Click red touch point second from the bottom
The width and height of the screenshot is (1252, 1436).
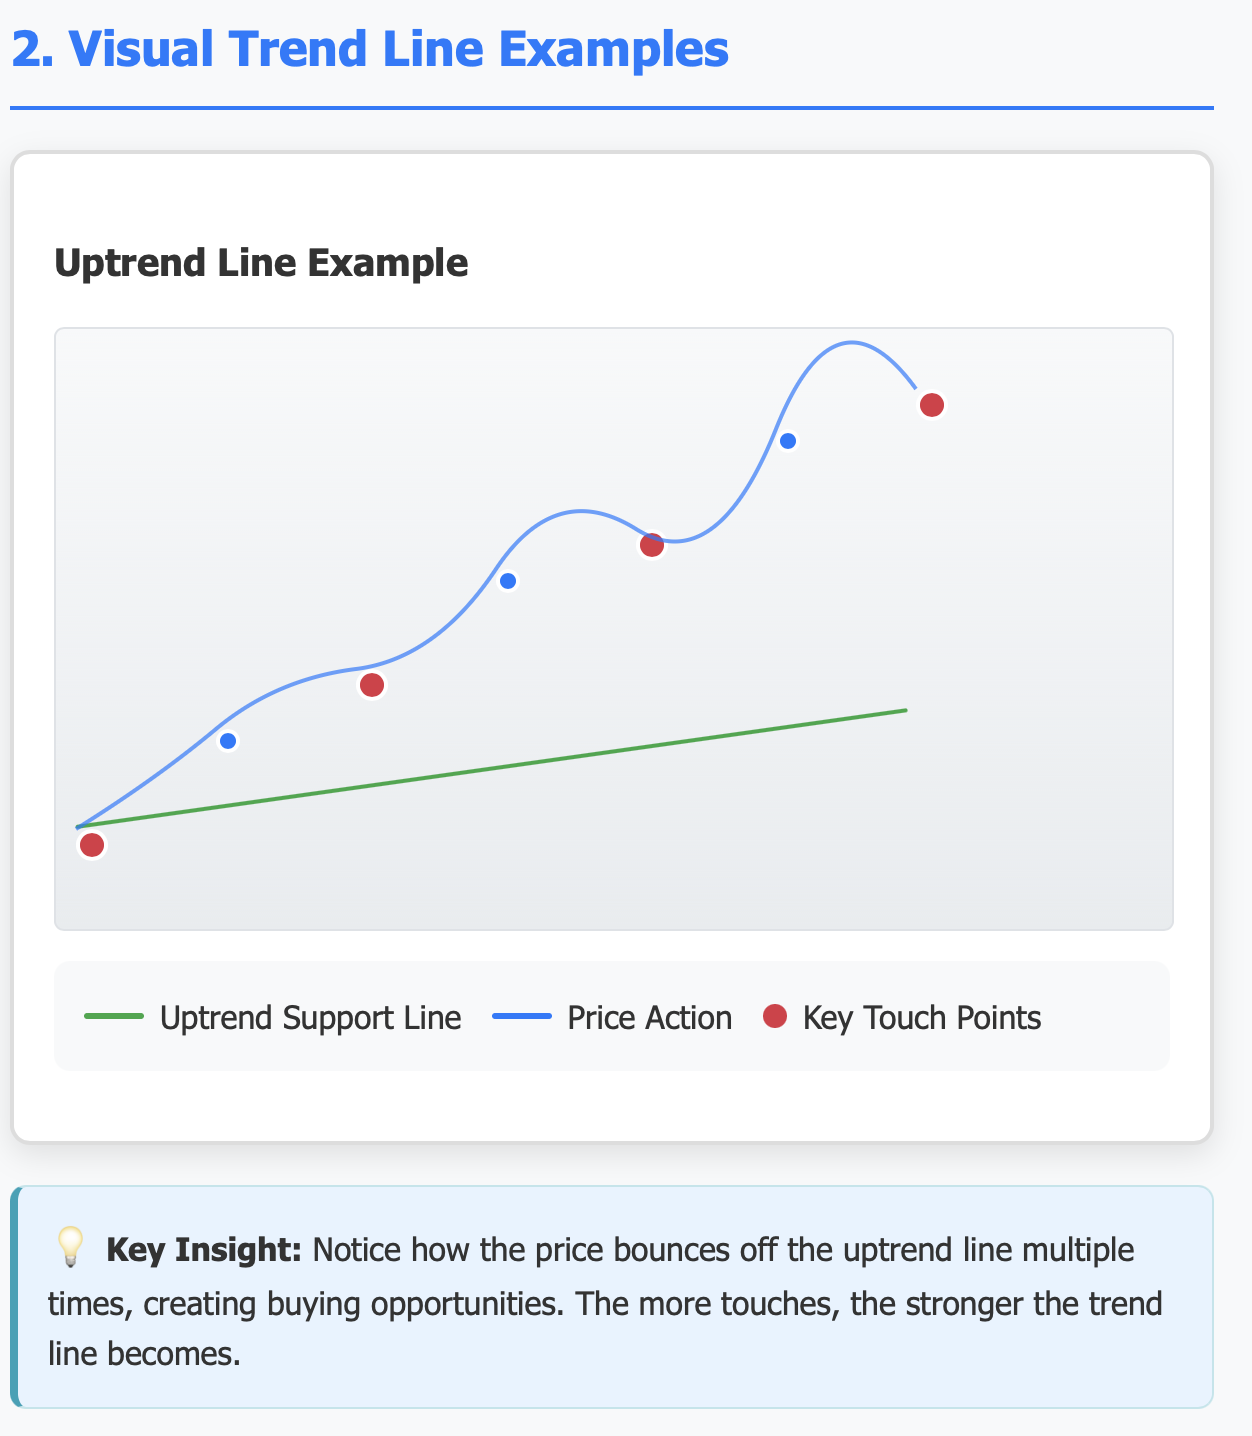(372, 685)
